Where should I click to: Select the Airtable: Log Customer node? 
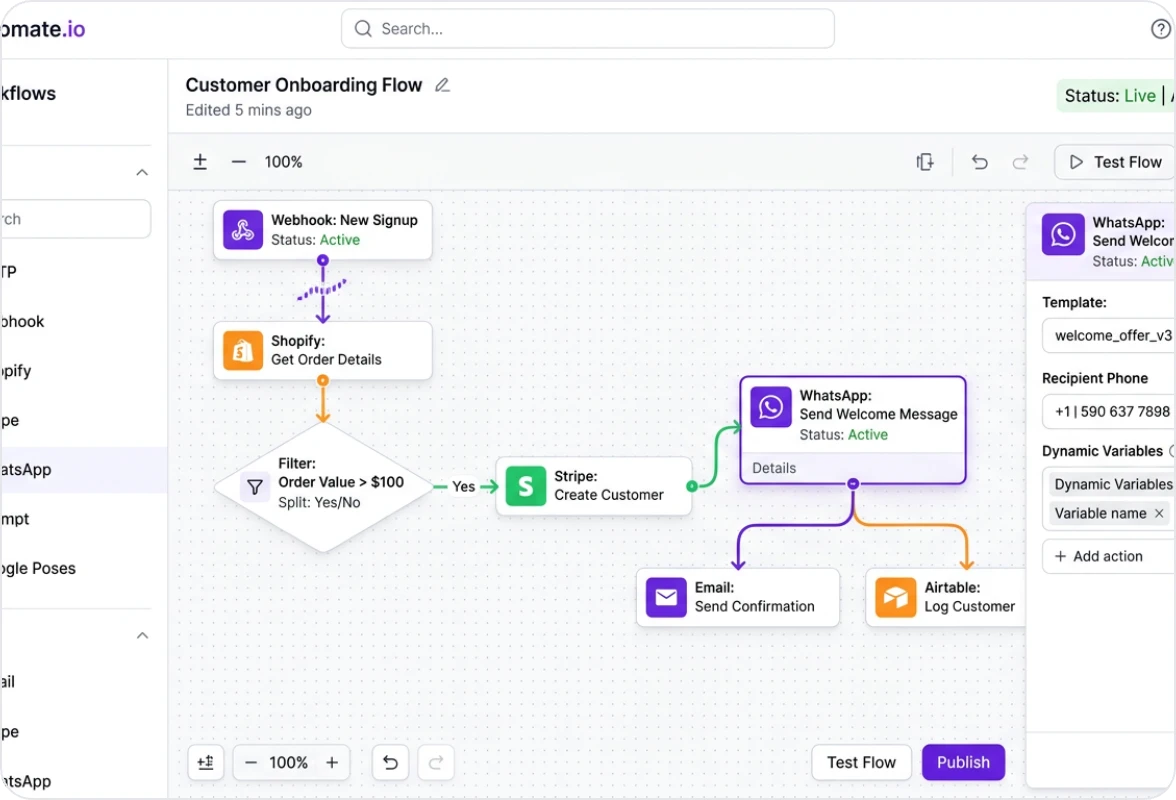tap(946, 598)
